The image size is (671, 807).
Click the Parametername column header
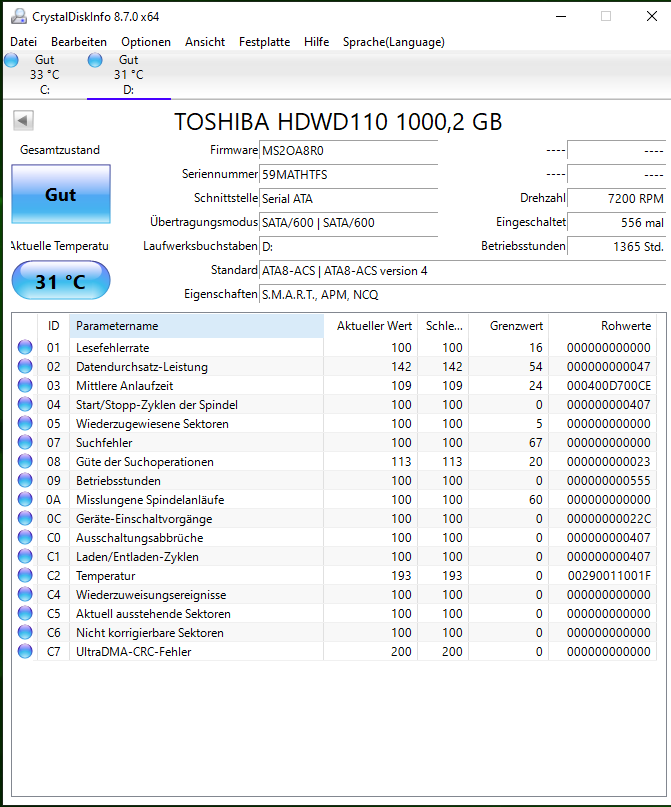pos(196,326)
